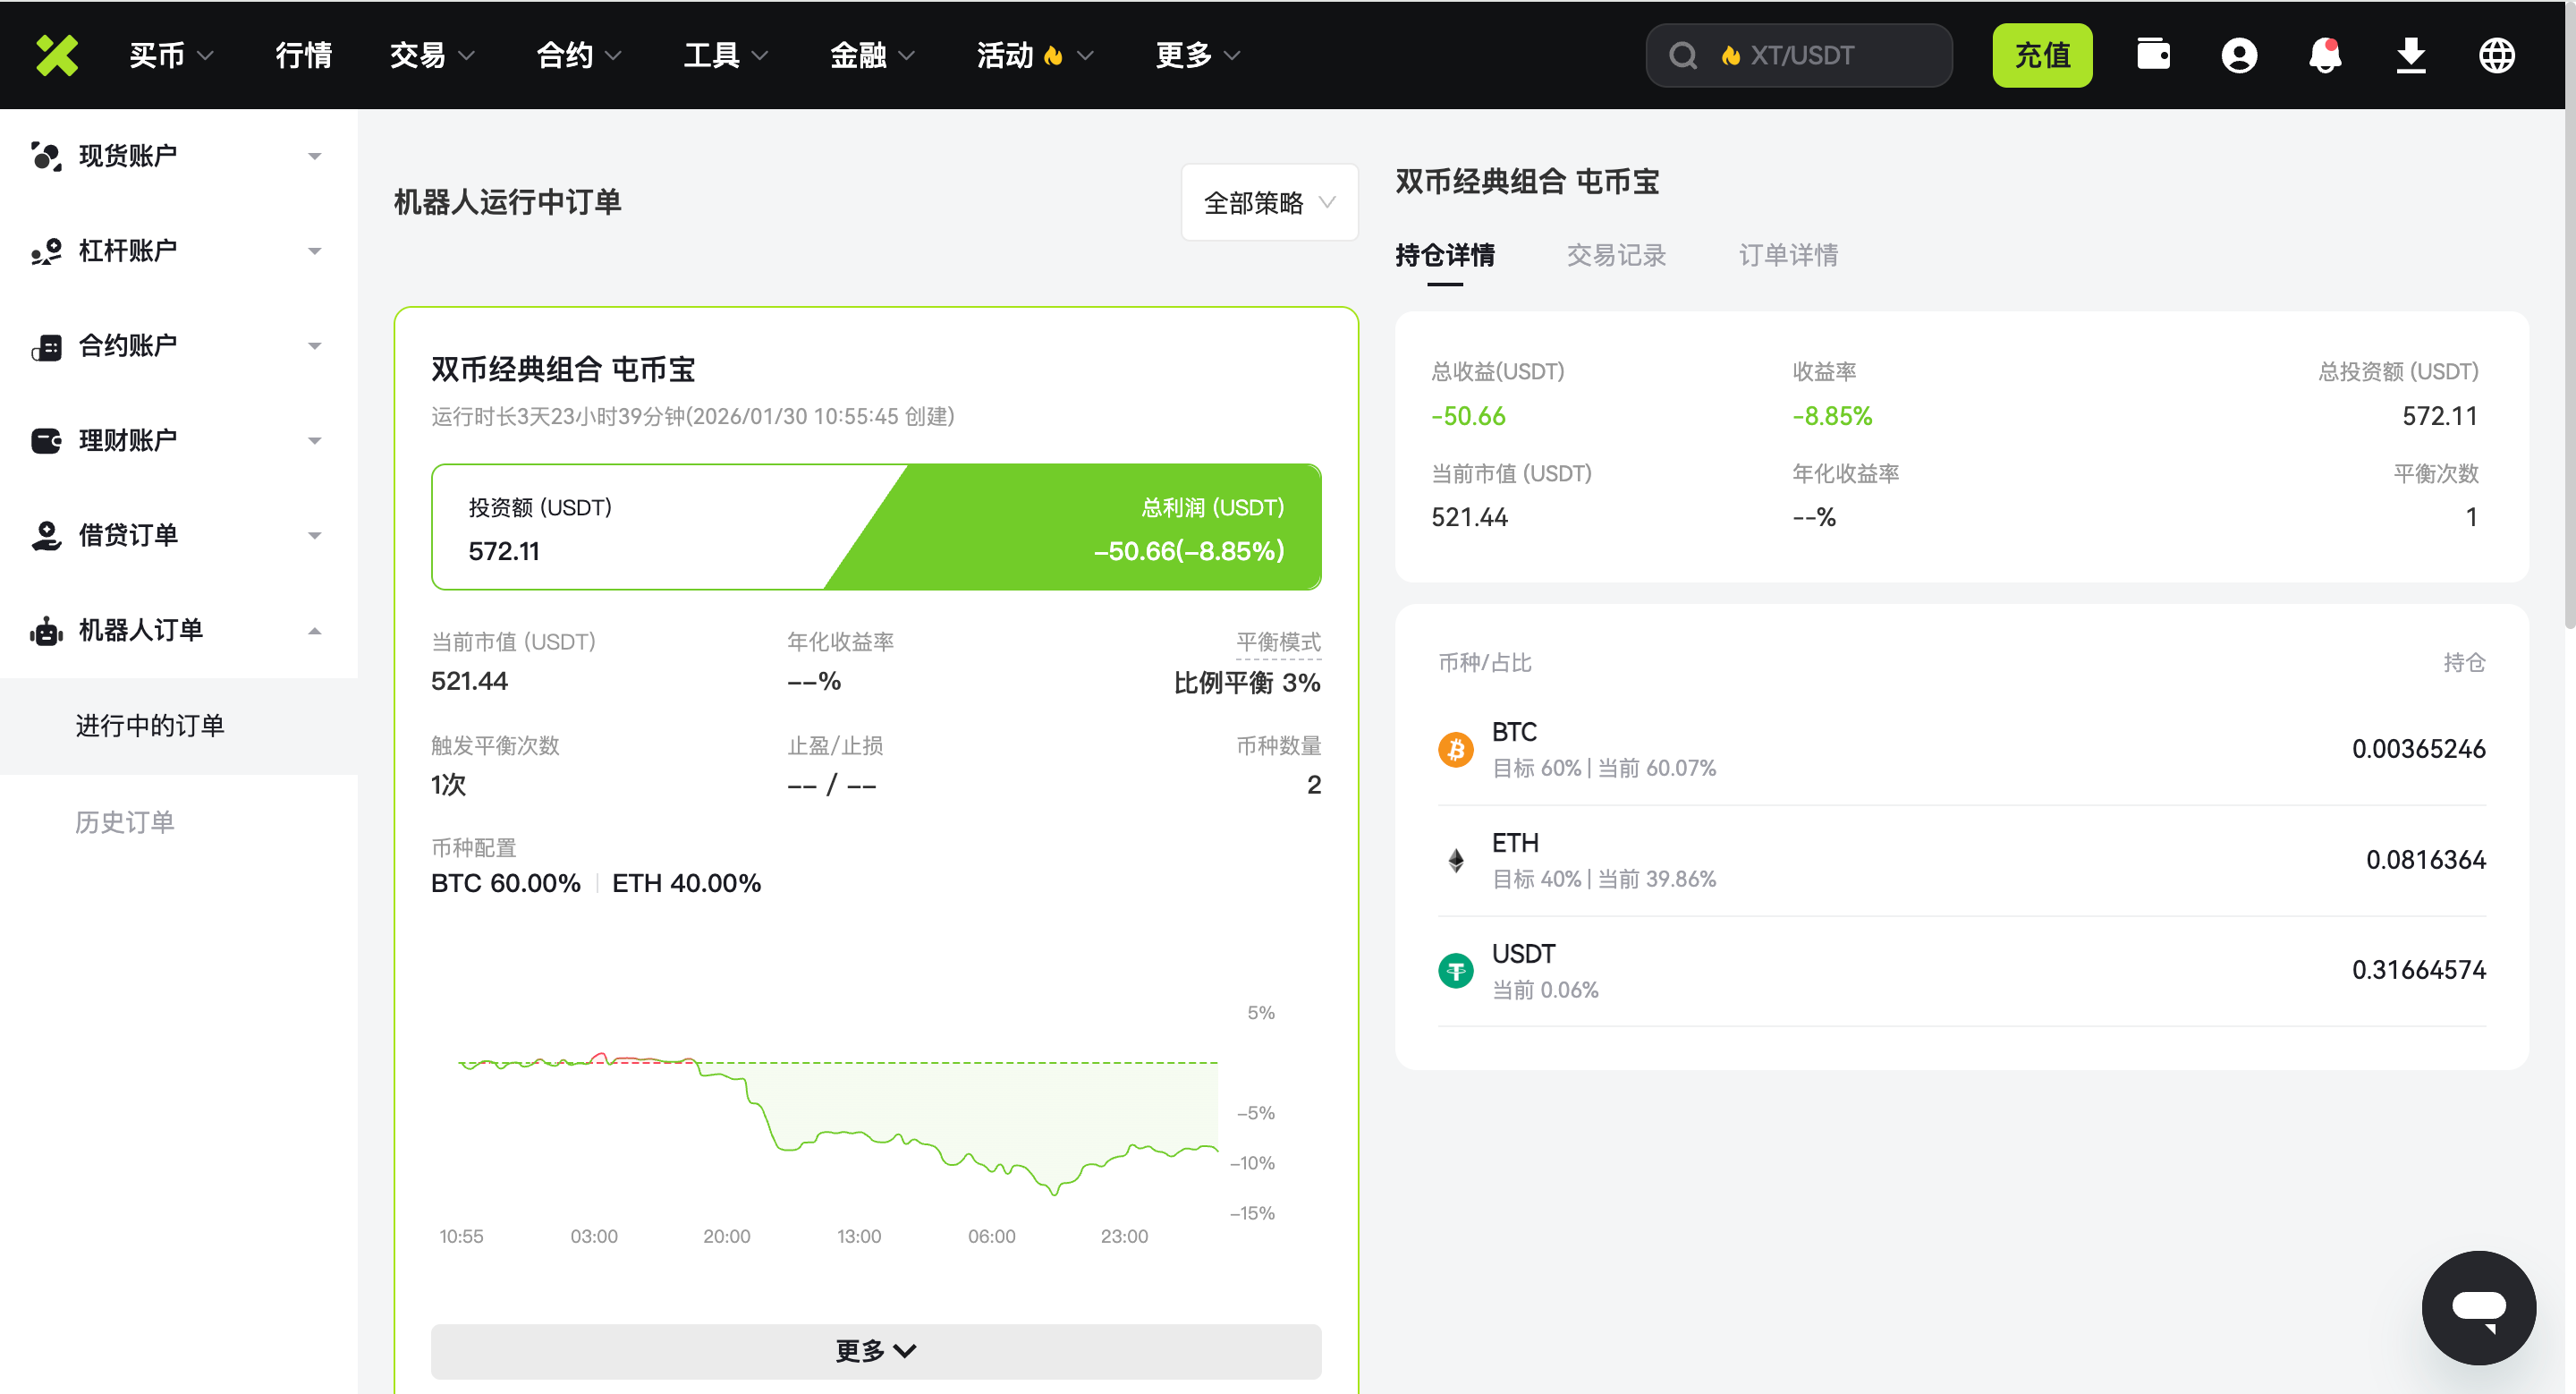Viewport: 2576px width, 1394px height.
Task: Switch to the 持仓详情 tab
Action: pyautogui.click(x=1445, y=256)
